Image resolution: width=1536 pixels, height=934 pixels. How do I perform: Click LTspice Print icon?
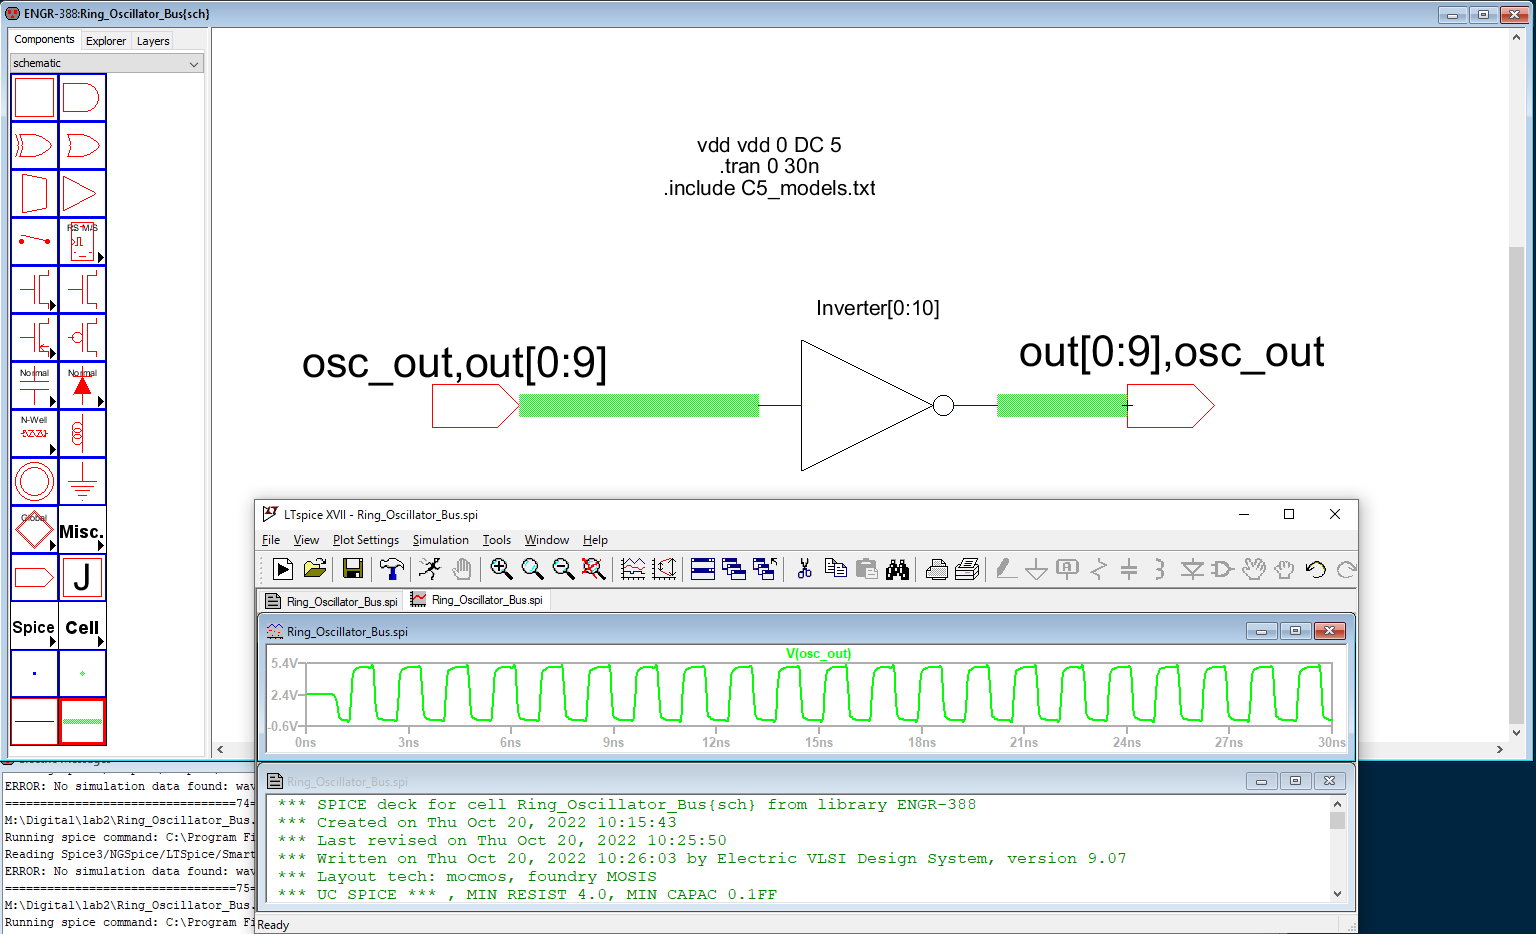[x=937, y=569]
